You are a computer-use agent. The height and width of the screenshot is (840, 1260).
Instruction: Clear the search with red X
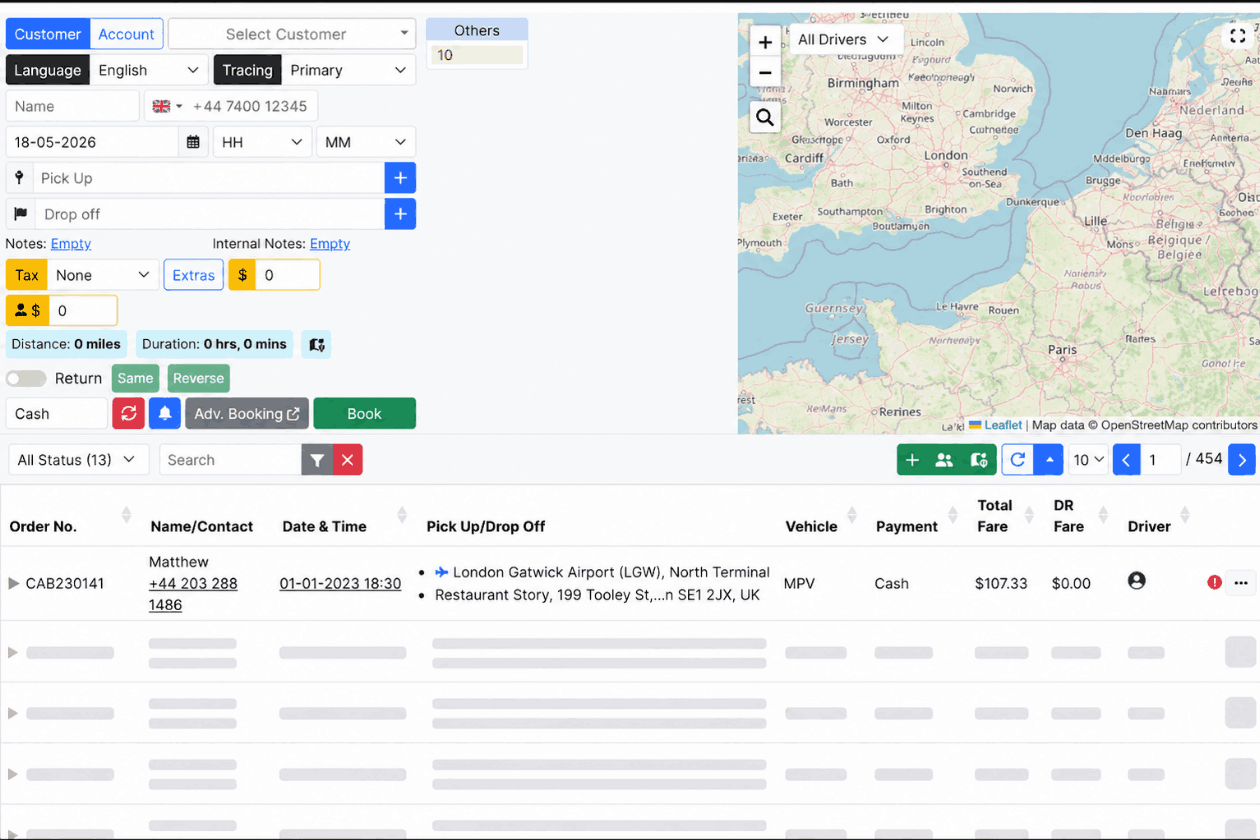[x=348, y=460]
